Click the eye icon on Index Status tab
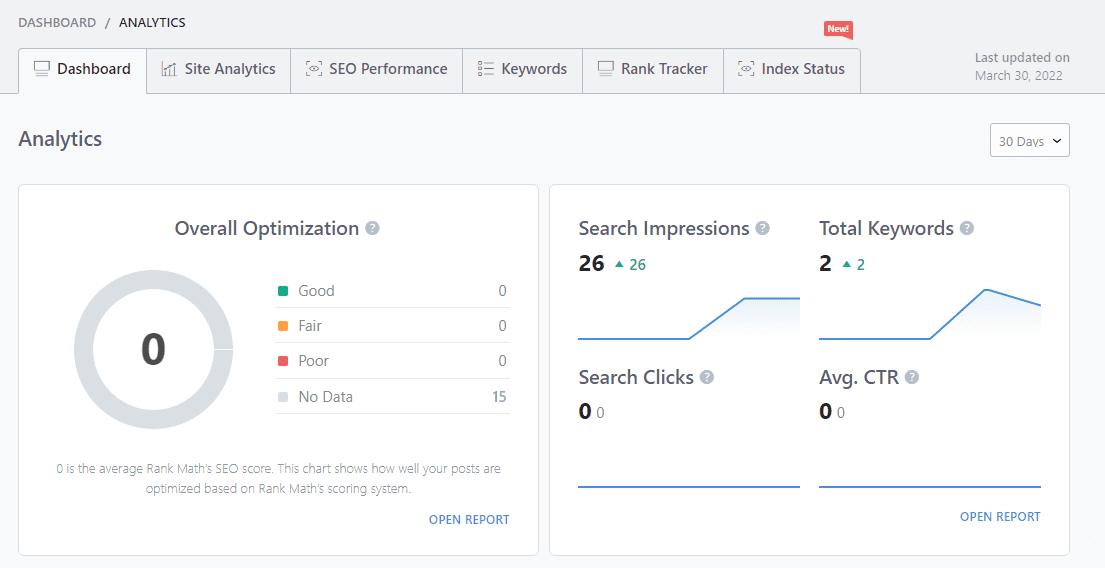The image size is (1105, 568). [746, 69]
